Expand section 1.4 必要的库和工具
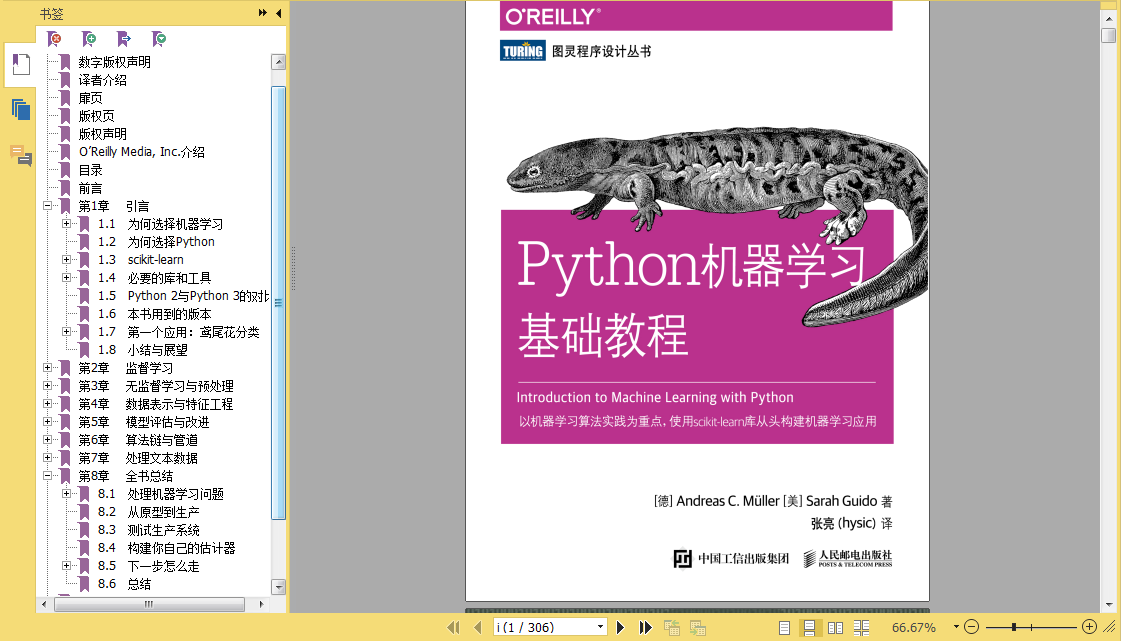 (66, 278)
